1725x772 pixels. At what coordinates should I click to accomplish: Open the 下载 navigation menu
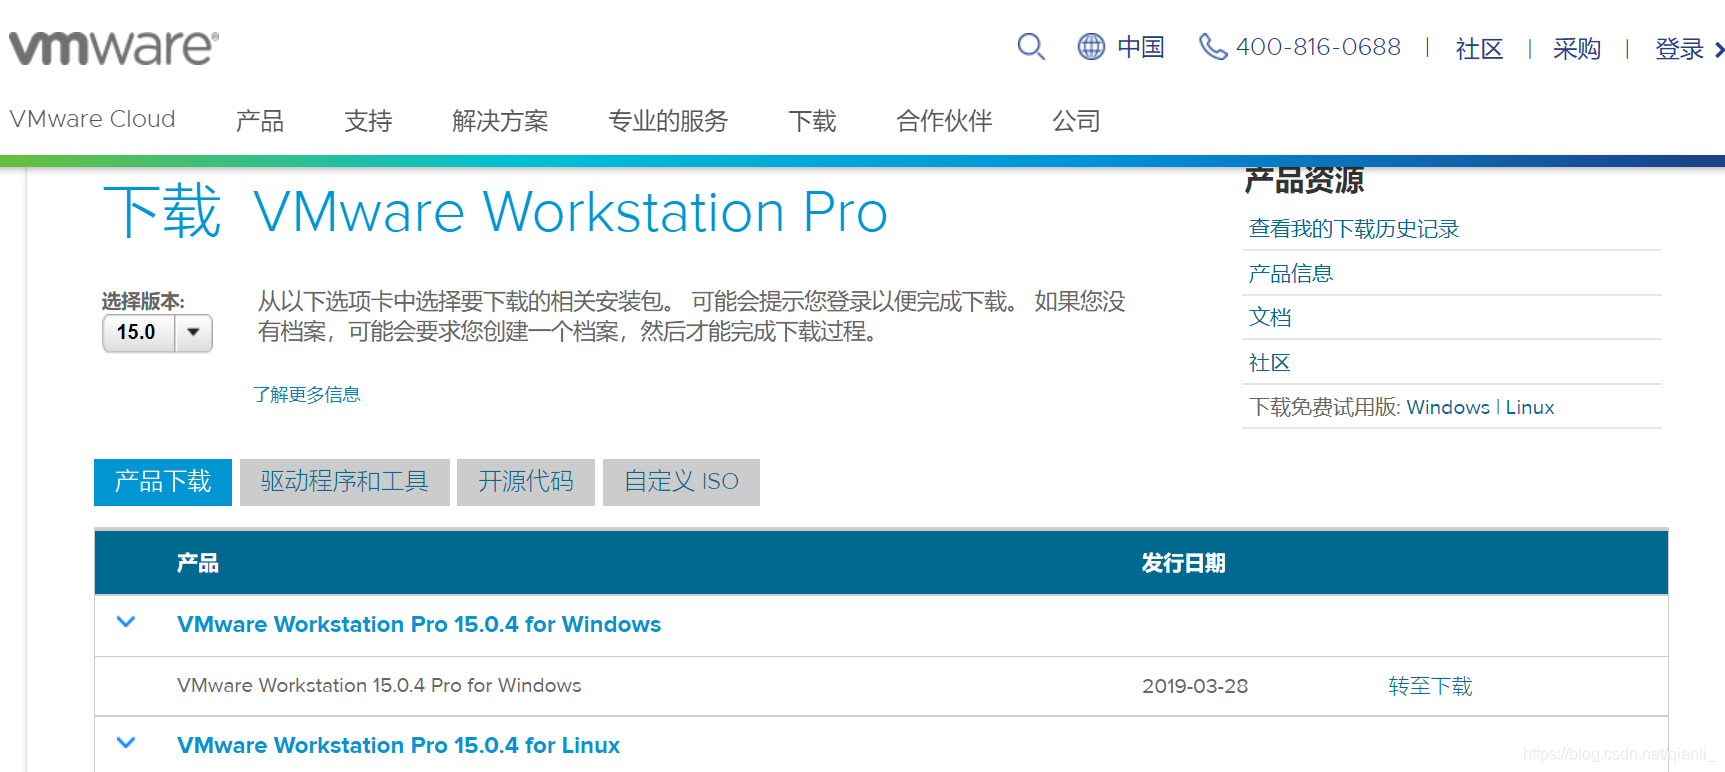tap(812, 121)
